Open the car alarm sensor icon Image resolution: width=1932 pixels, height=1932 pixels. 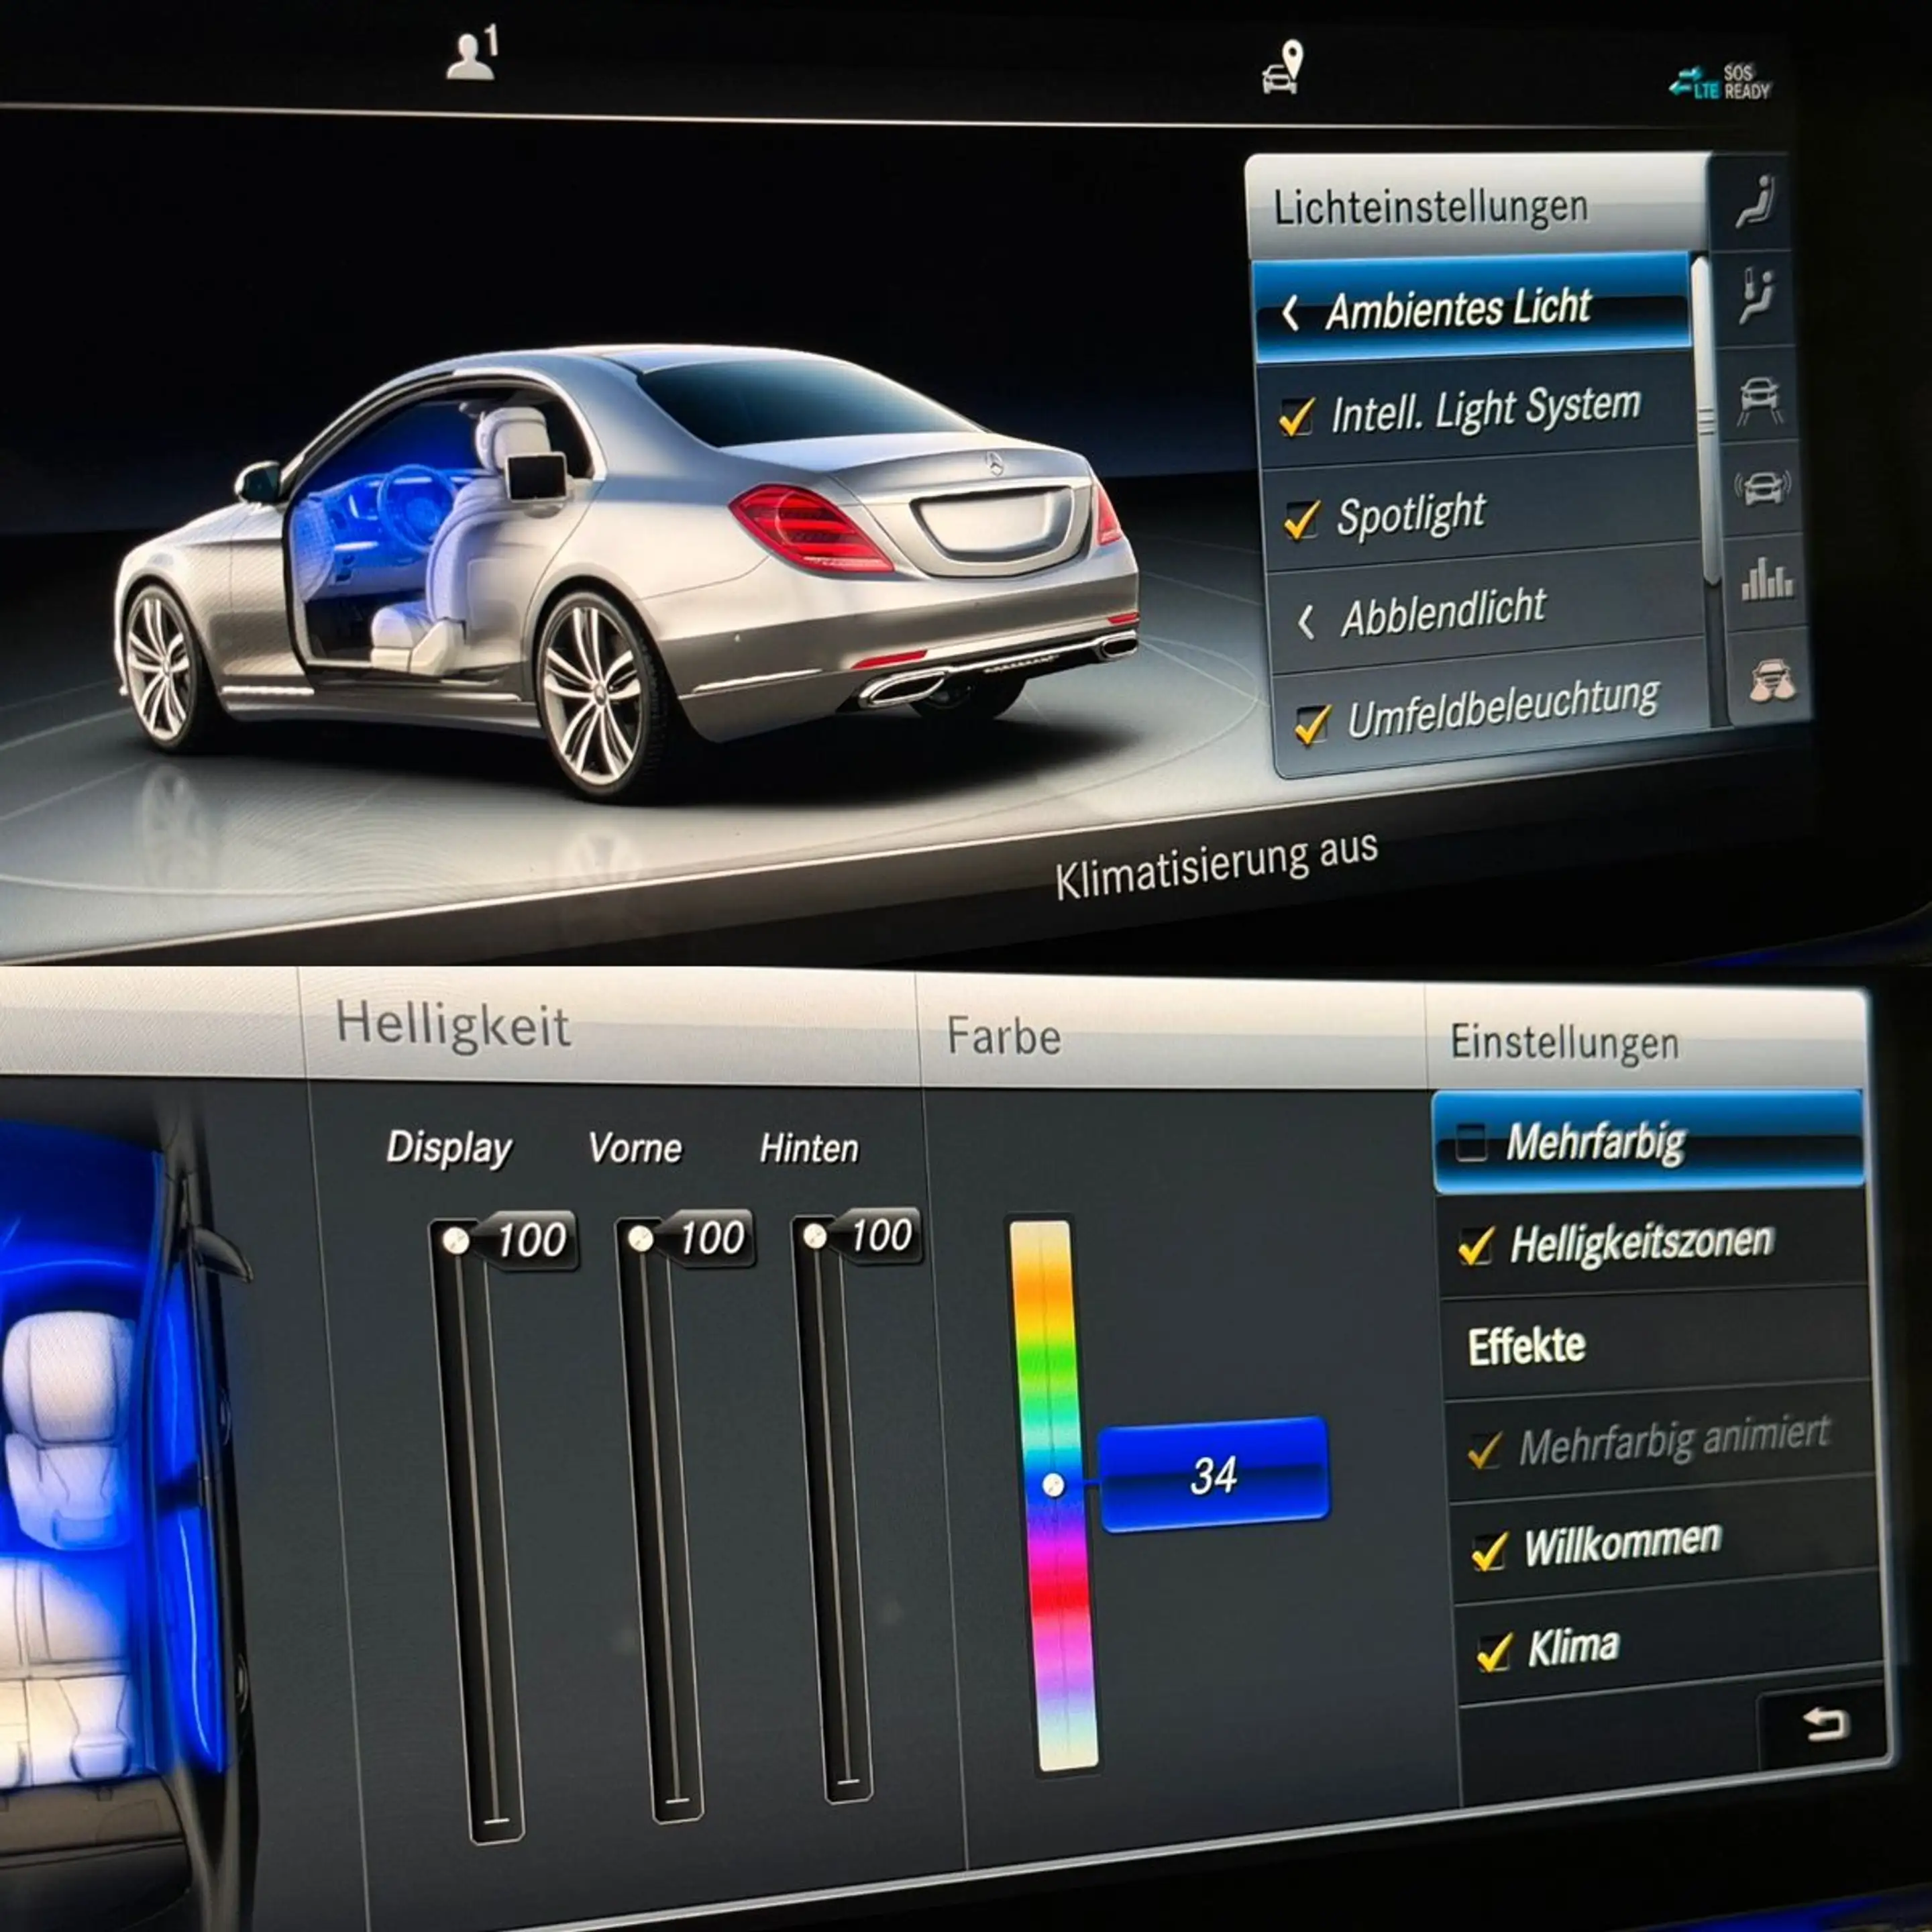[x=1763, y=488]
